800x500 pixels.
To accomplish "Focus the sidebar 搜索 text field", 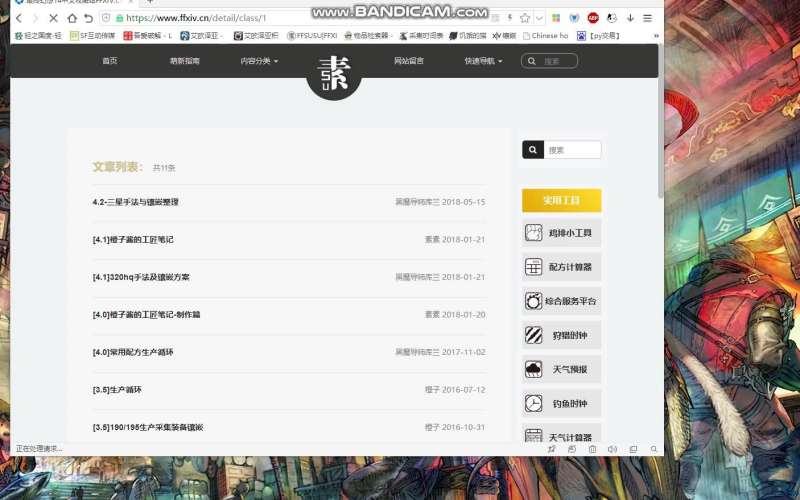I will (572, 150).
